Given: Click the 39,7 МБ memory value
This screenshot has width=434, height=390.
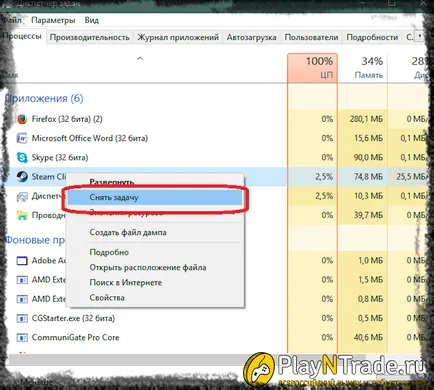Looking at the screenshot, I should click(x=368, y=215).
